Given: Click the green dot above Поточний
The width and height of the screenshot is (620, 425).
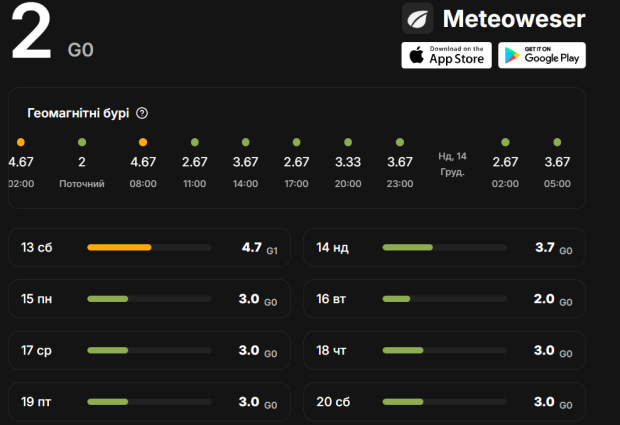Looking at the screenshot, I should (x=82, y=142).
